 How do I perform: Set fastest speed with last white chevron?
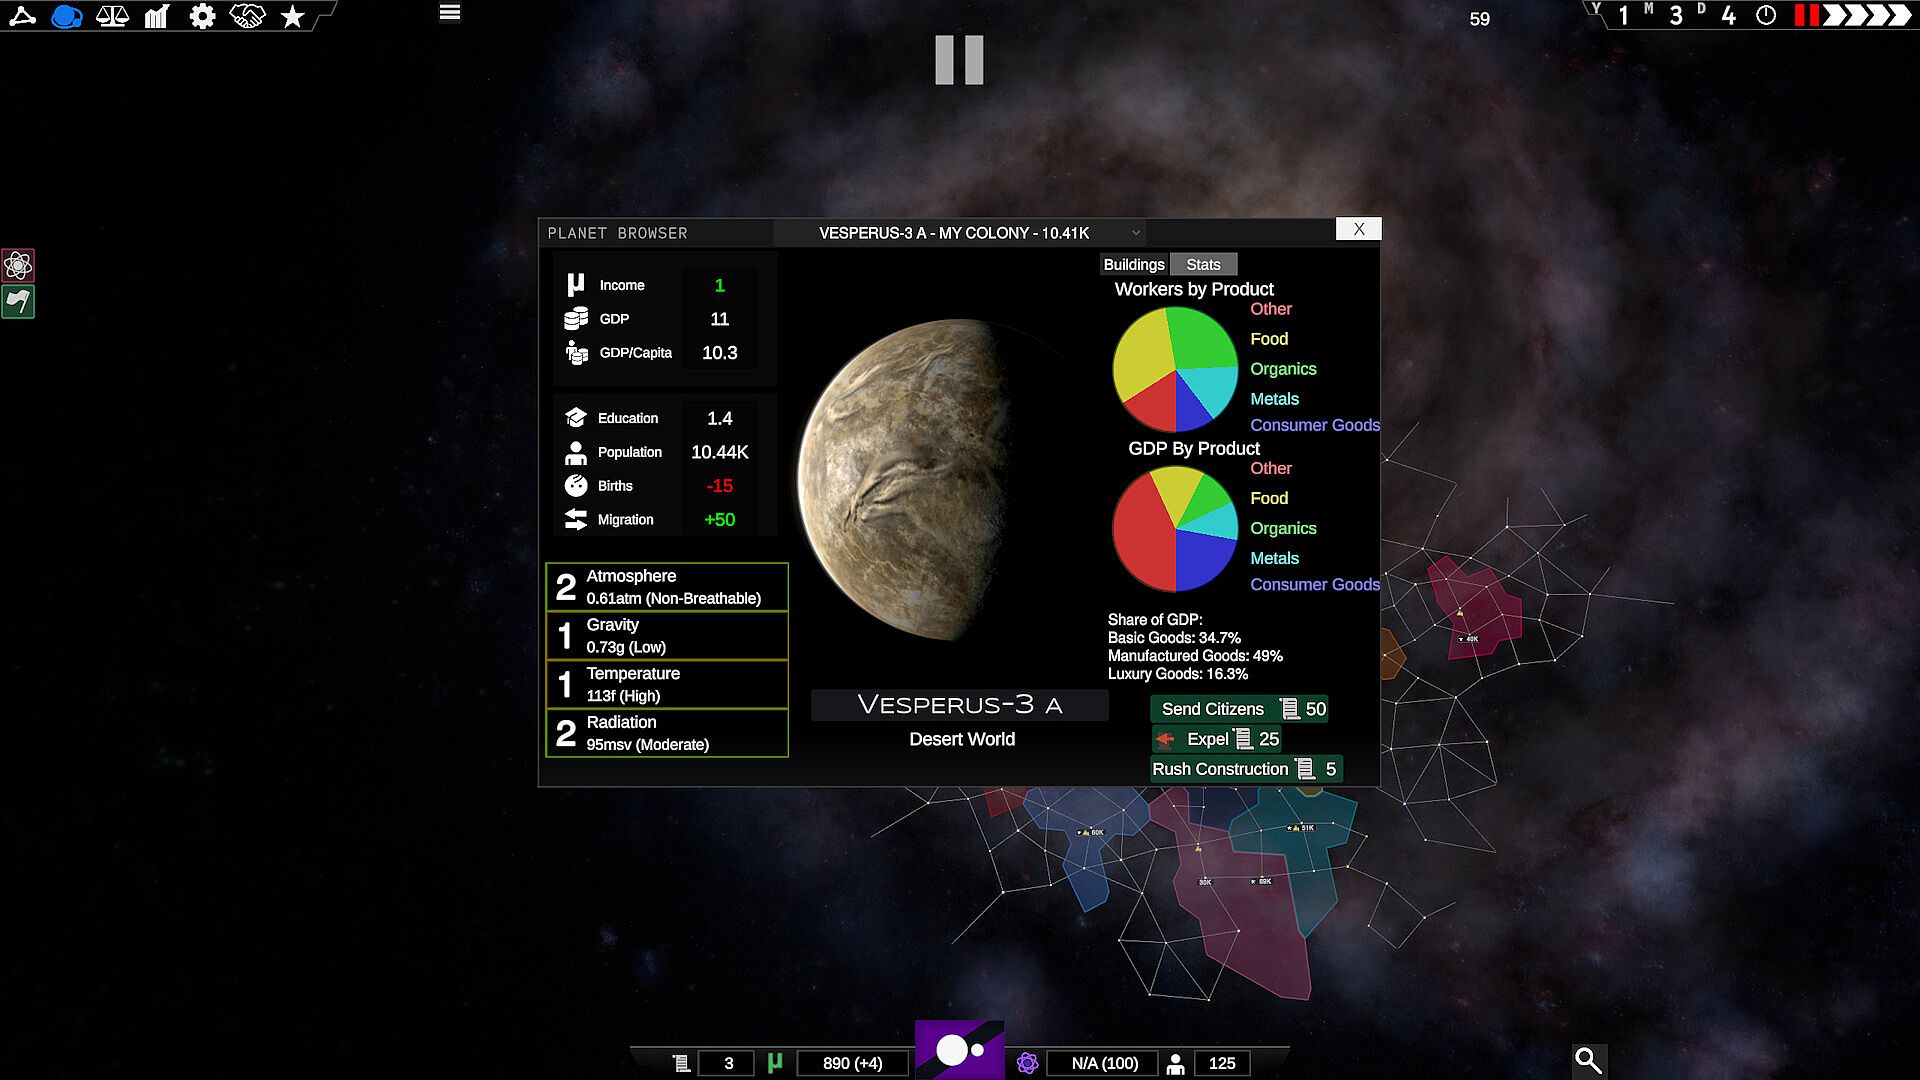[1898, 15]
